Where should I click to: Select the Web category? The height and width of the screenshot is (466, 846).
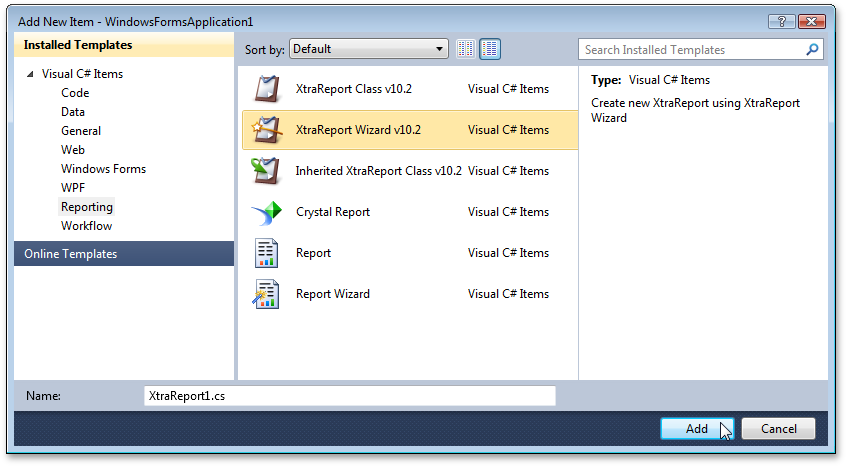click(73, 149)
